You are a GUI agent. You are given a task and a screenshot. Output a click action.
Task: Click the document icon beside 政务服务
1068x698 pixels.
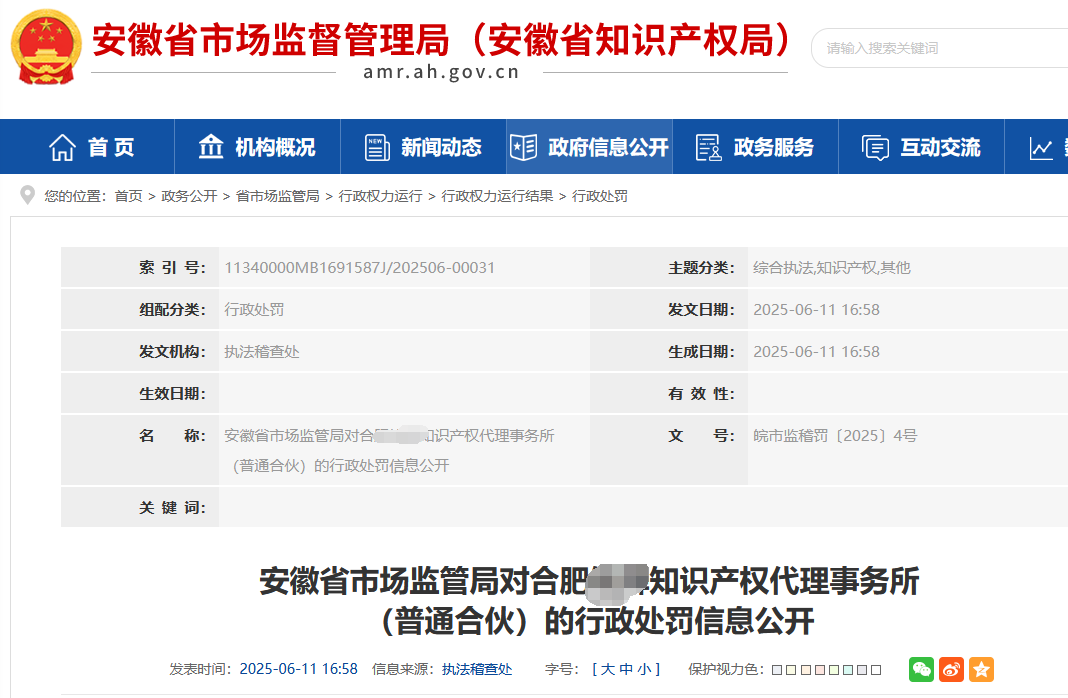point(708,147)
